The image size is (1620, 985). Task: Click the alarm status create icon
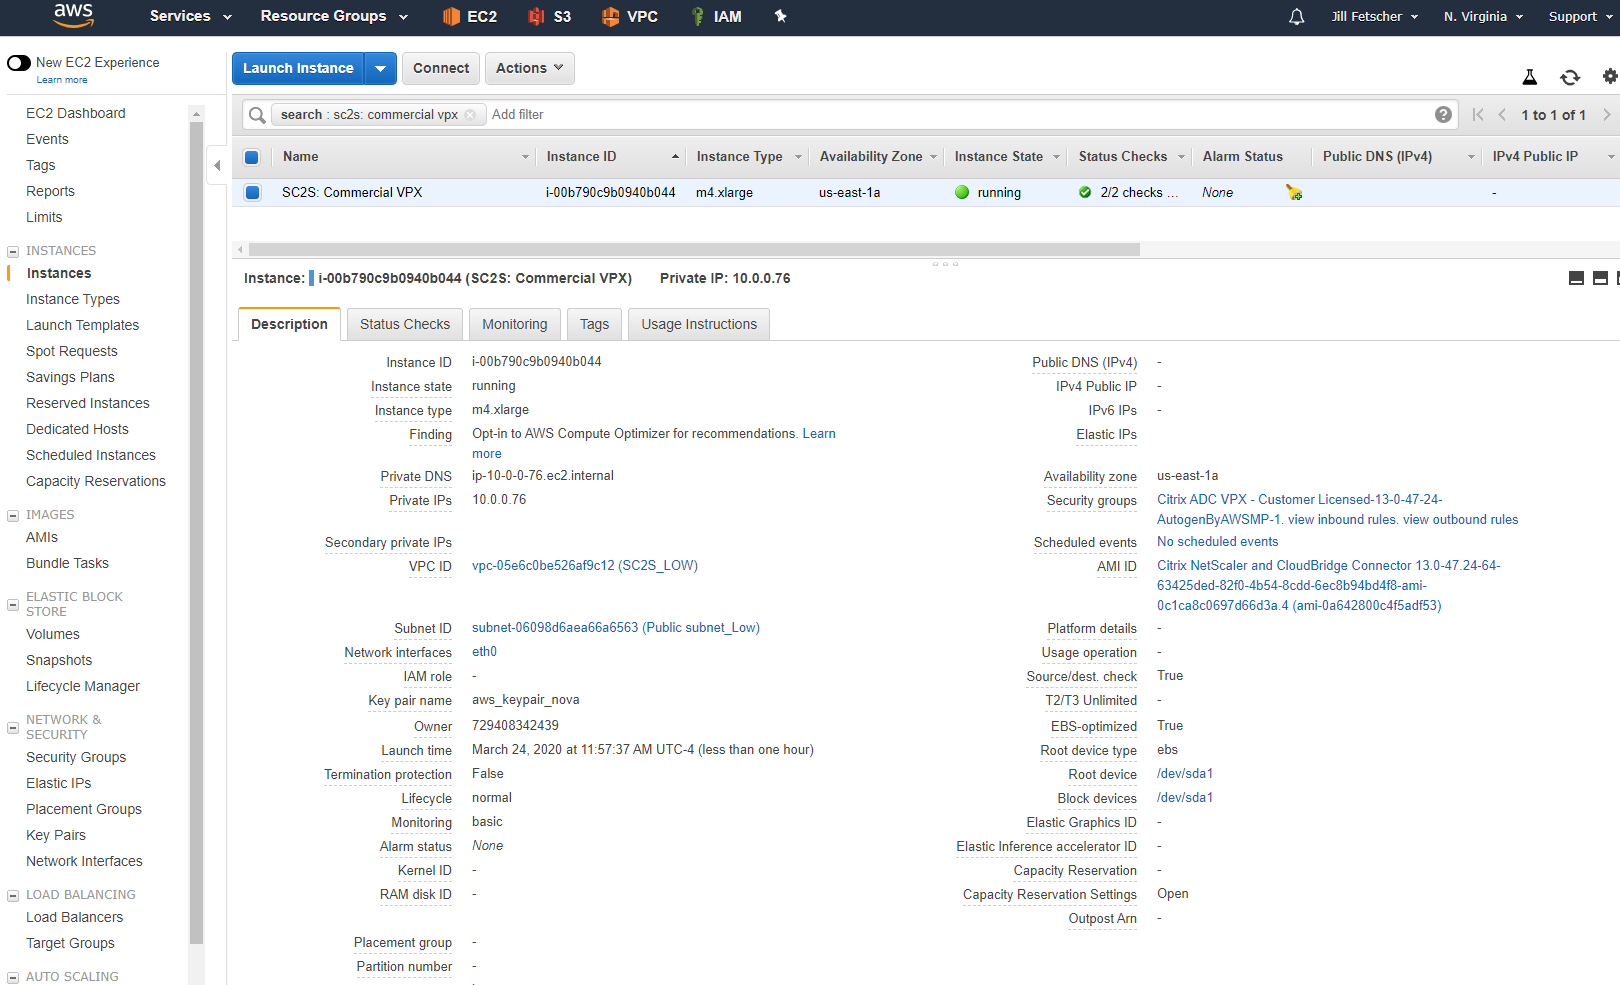1294,193
